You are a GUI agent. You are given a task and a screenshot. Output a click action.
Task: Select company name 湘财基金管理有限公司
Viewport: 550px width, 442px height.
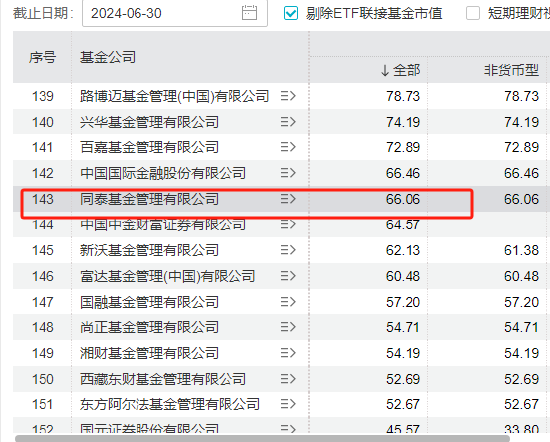149,353
